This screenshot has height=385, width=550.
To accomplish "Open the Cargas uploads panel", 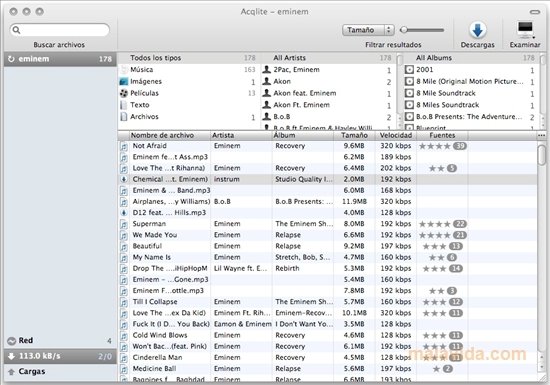I will point(60,372).
